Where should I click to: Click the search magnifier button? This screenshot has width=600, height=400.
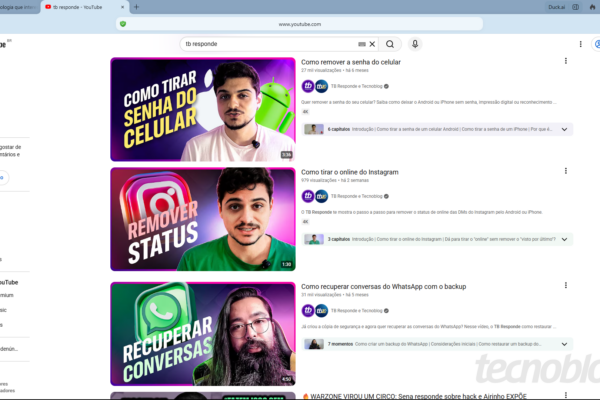(390, 44)
